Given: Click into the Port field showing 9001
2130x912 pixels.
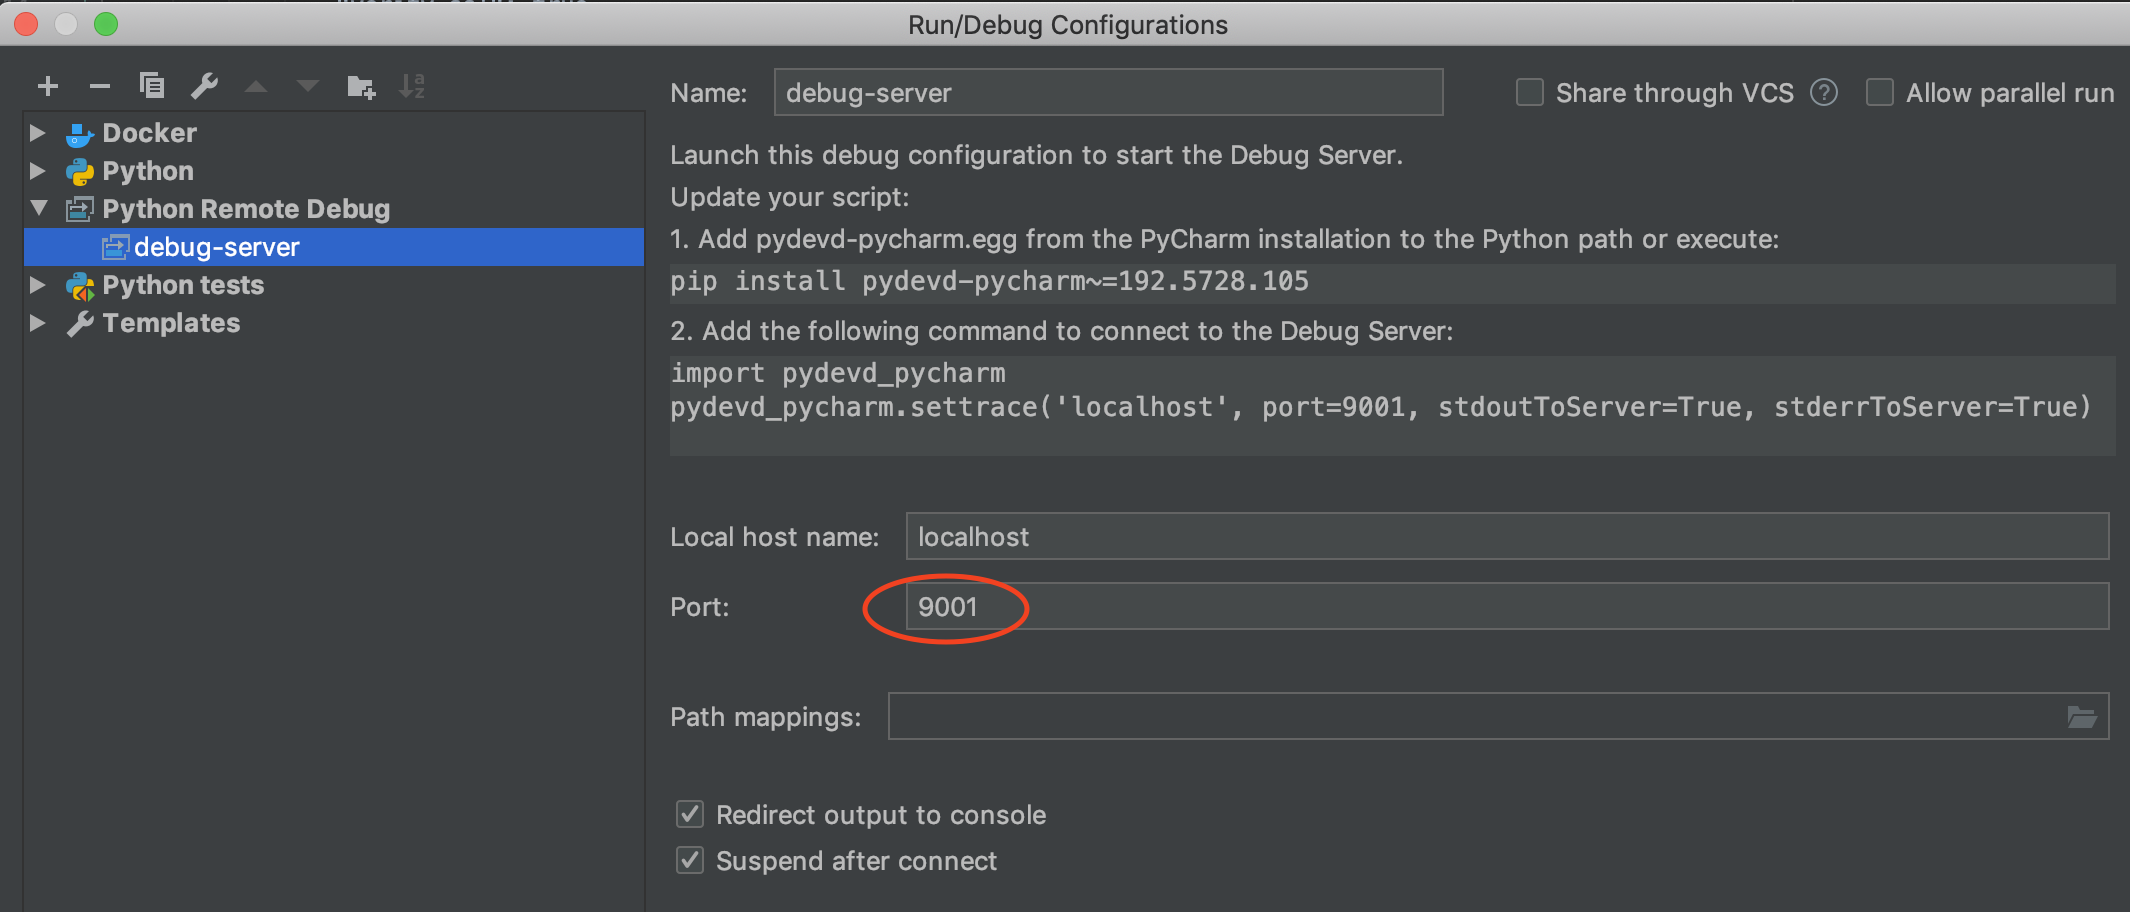Looking at the screenshot, I should coord(1507,606).
